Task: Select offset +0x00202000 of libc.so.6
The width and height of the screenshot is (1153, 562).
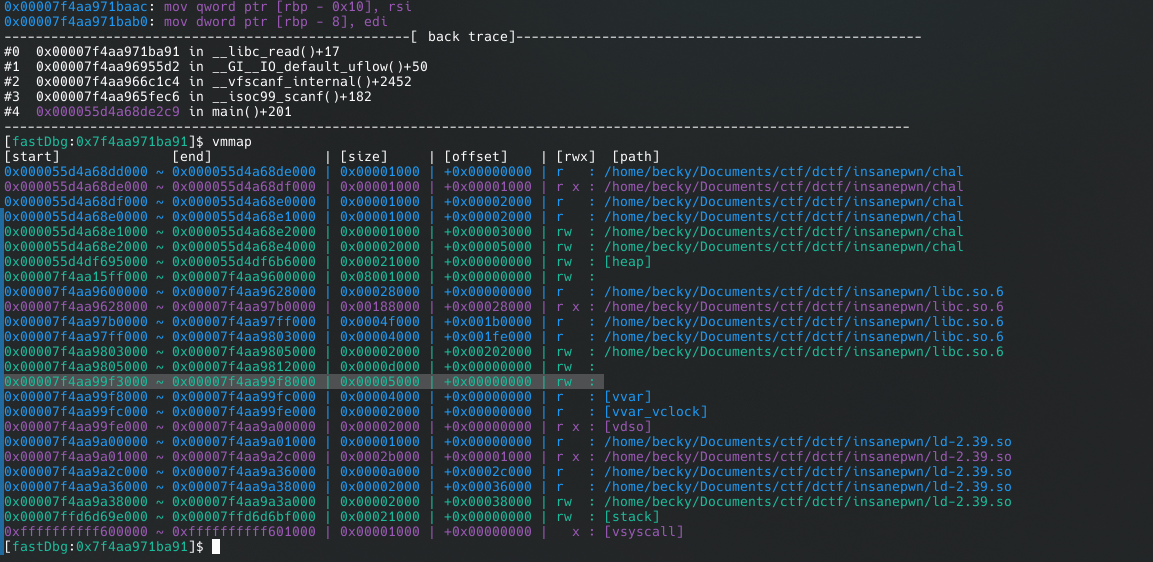Action: point(488,352)
